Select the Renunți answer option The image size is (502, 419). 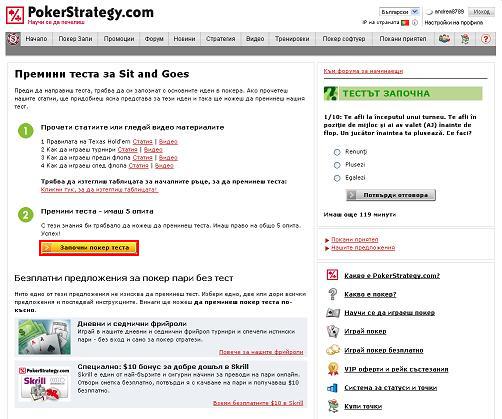(337, 152)
